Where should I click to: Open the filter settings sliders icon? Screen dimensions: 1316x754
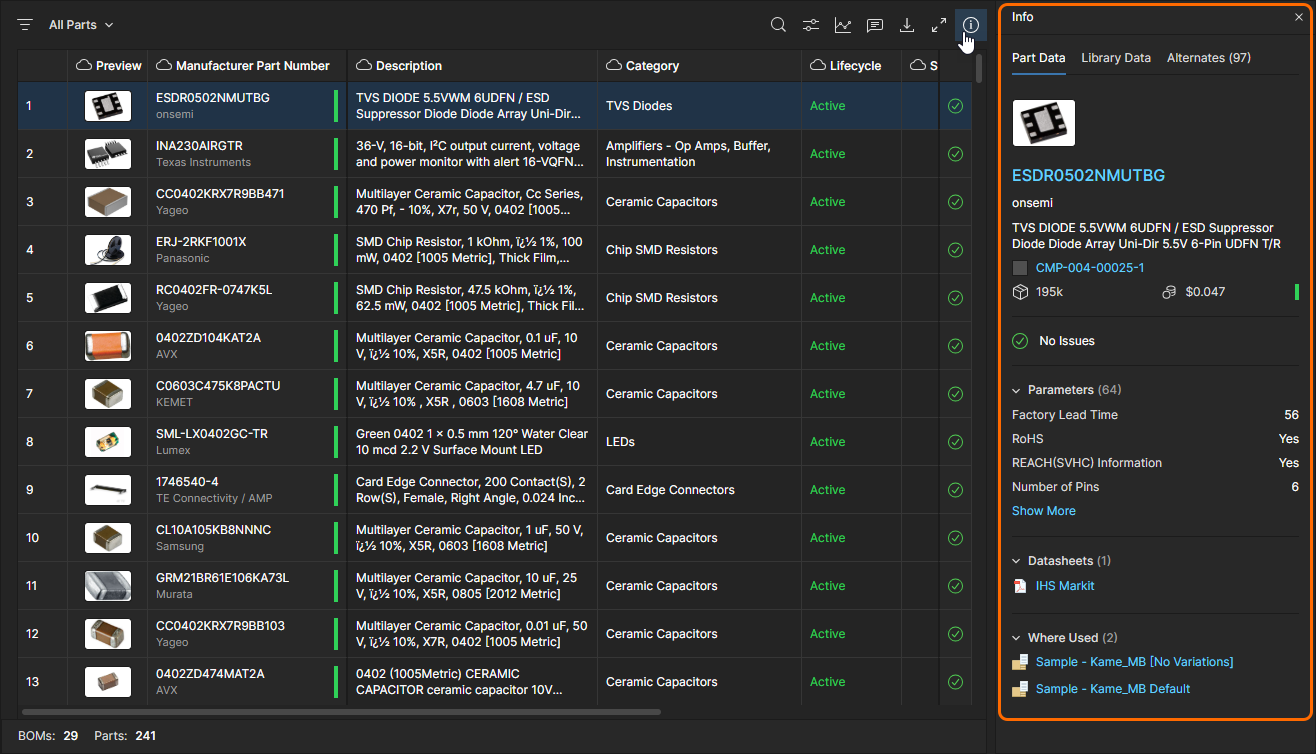pos(811,25)
